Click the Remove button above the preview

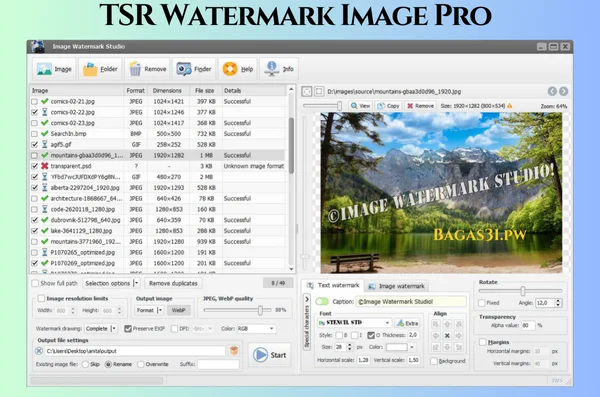pyautogui.click(x=420, y=106)
